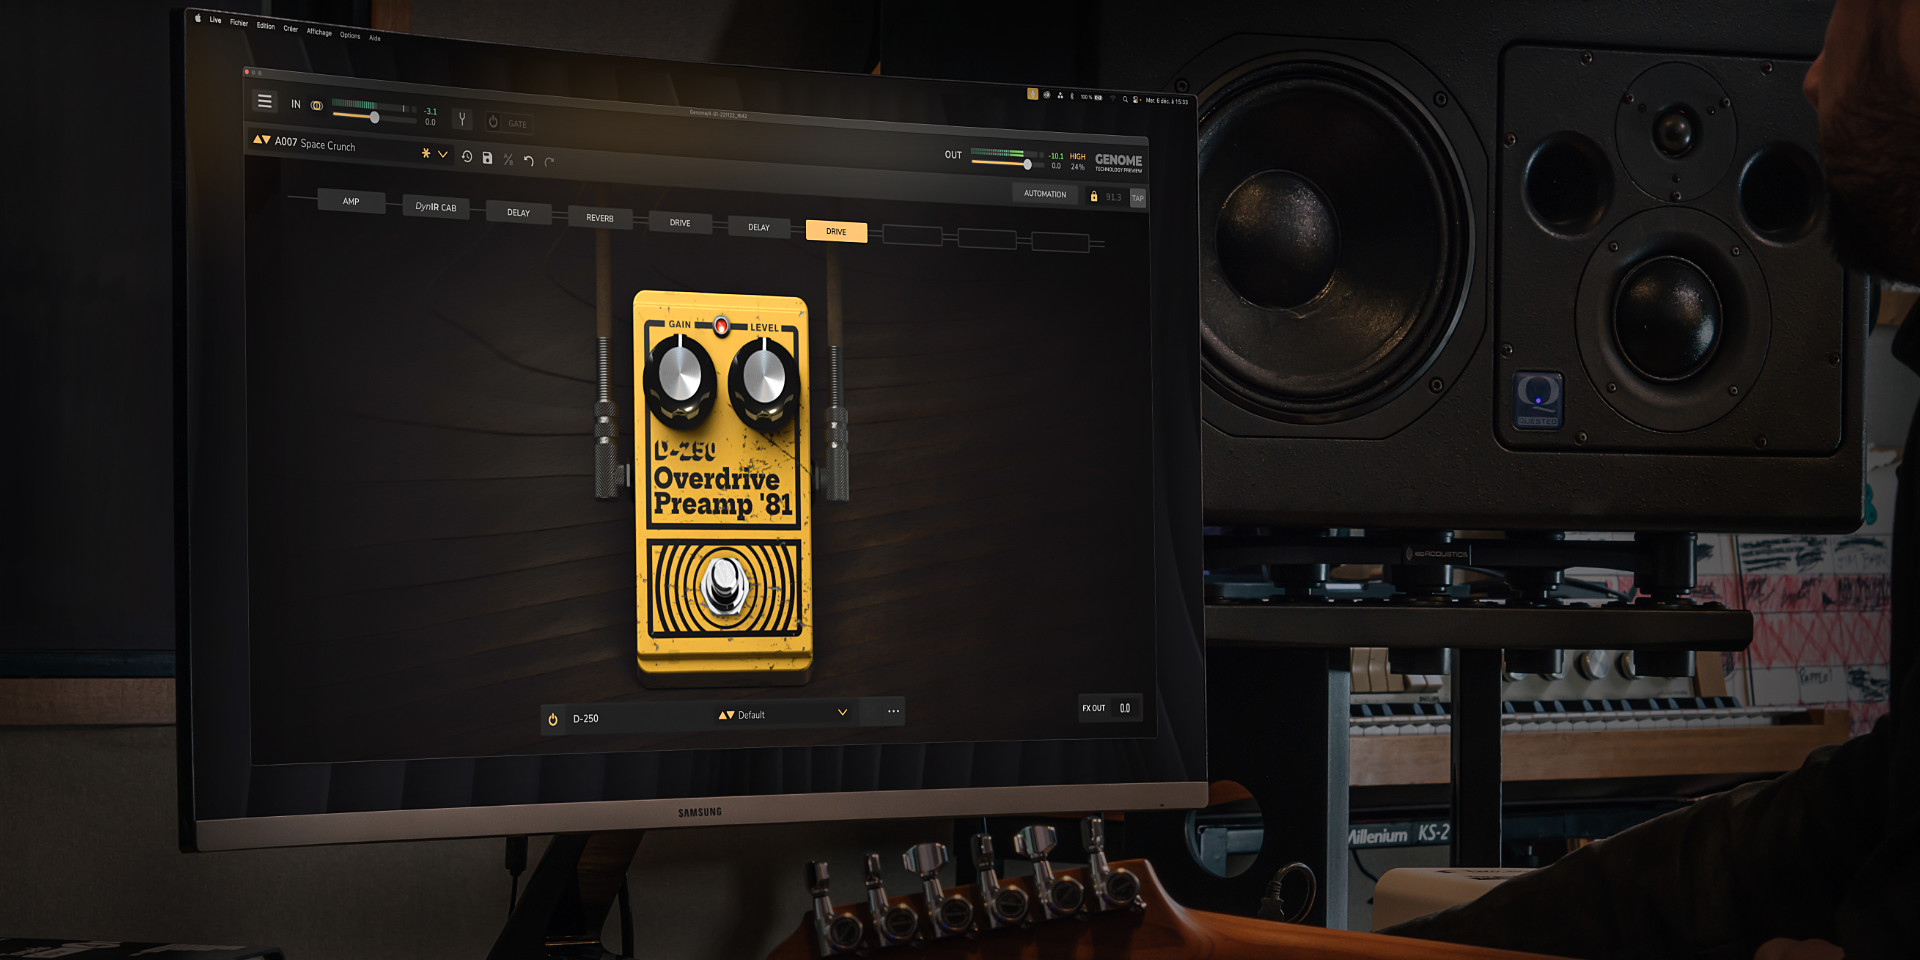The height and width of the screenshot is (960, 1920).
Task: Click the A/B compare icon
Action: coord(508,159)
